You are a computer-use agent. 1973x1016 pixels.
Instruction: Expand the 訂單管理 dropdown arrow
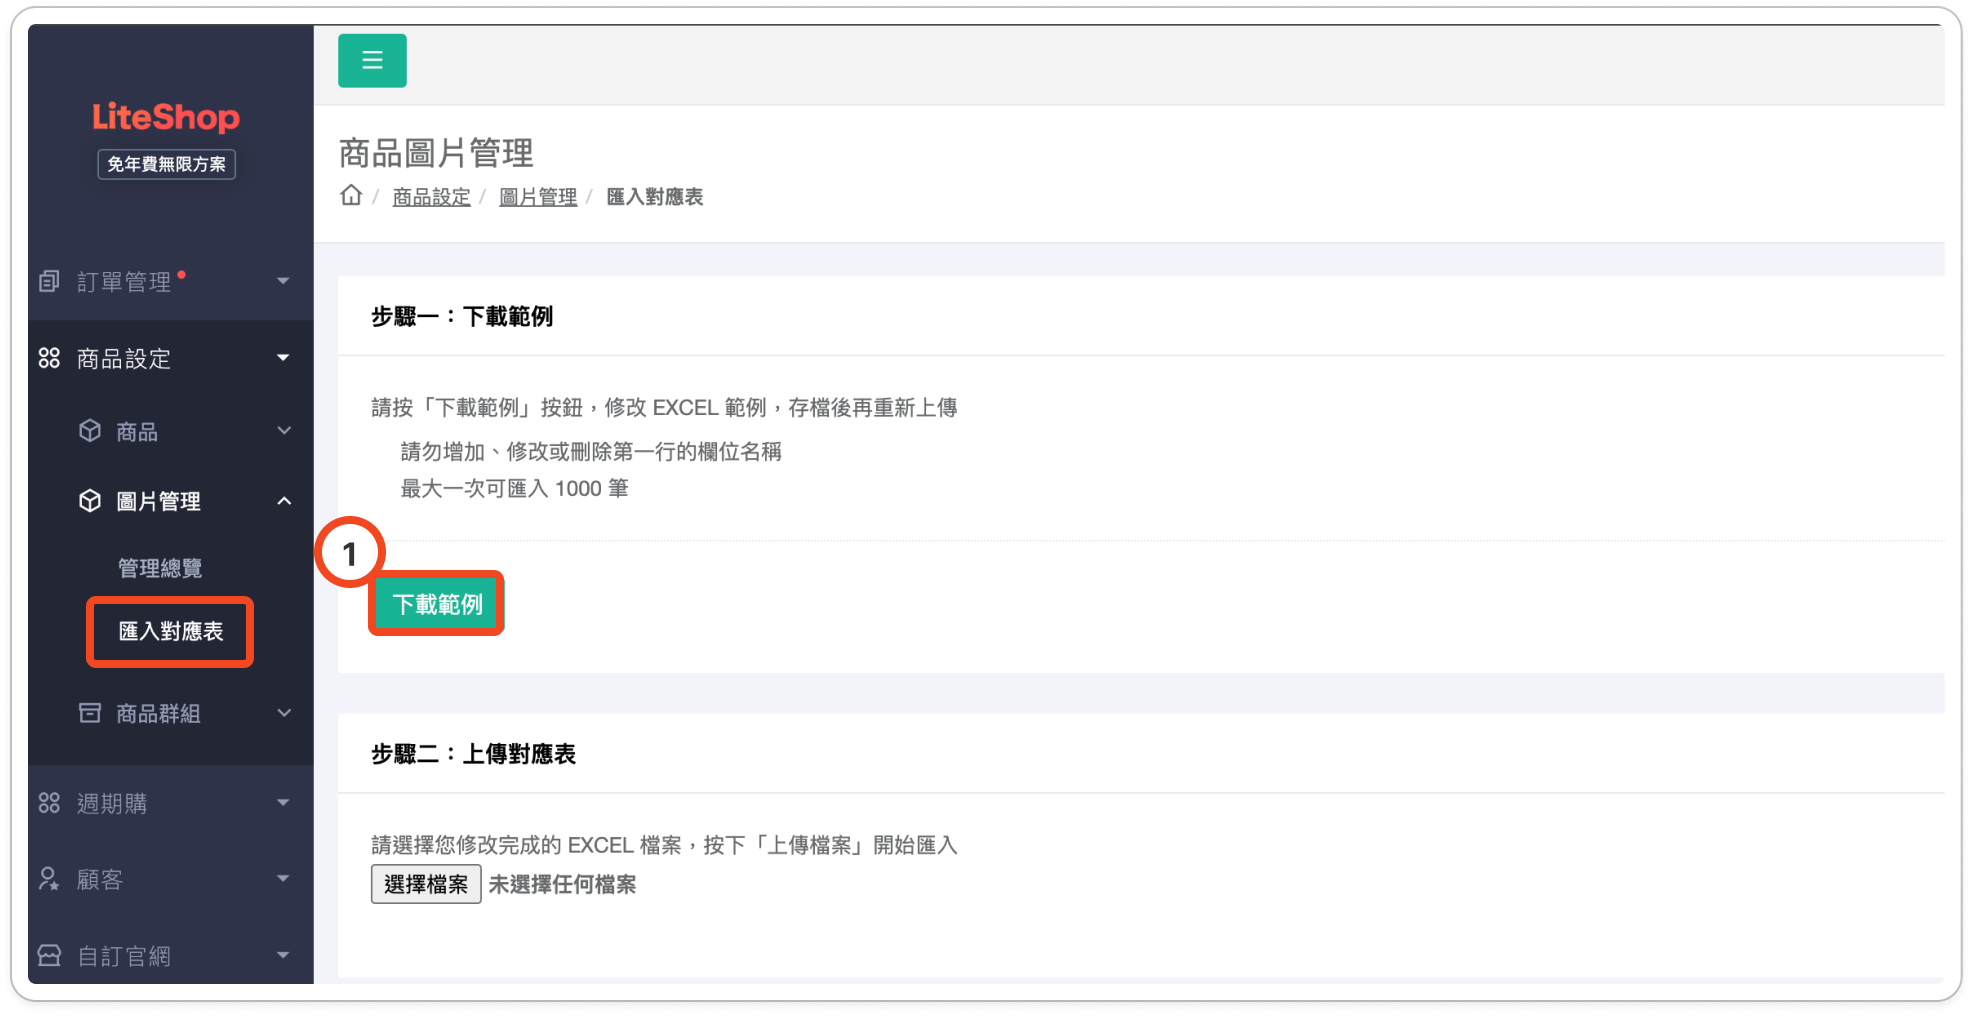[283, 282]
